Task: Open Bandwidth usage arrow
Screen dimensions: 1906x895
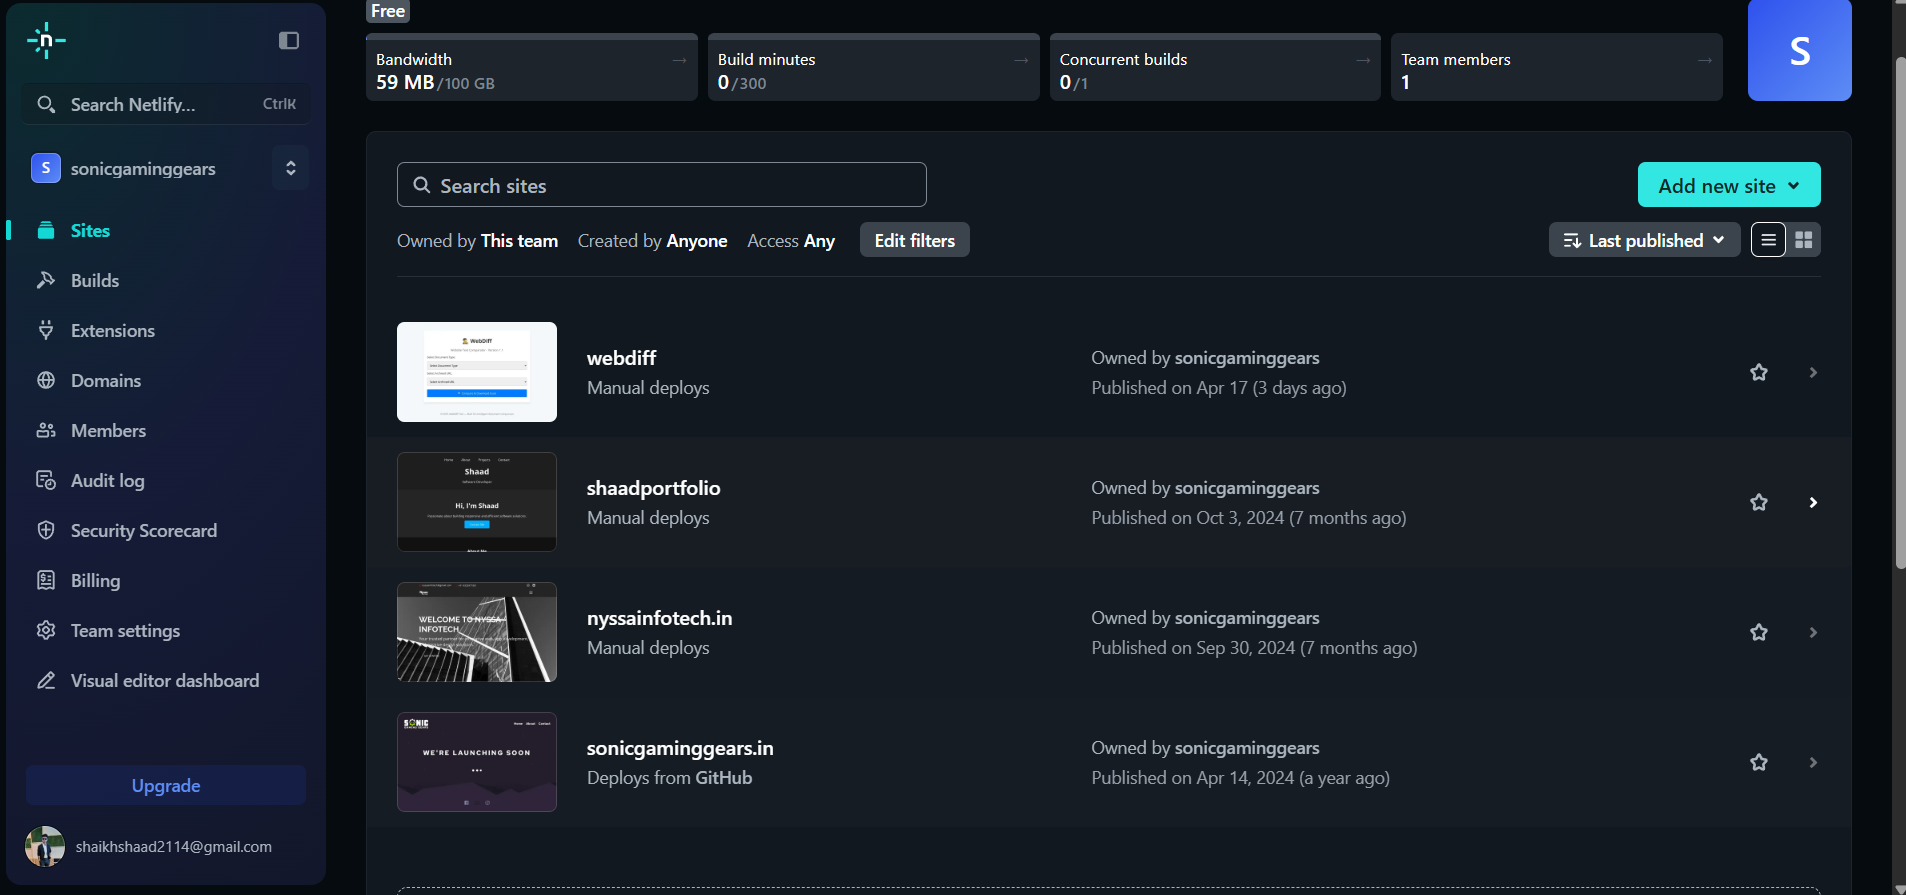Action: [679, 60]
